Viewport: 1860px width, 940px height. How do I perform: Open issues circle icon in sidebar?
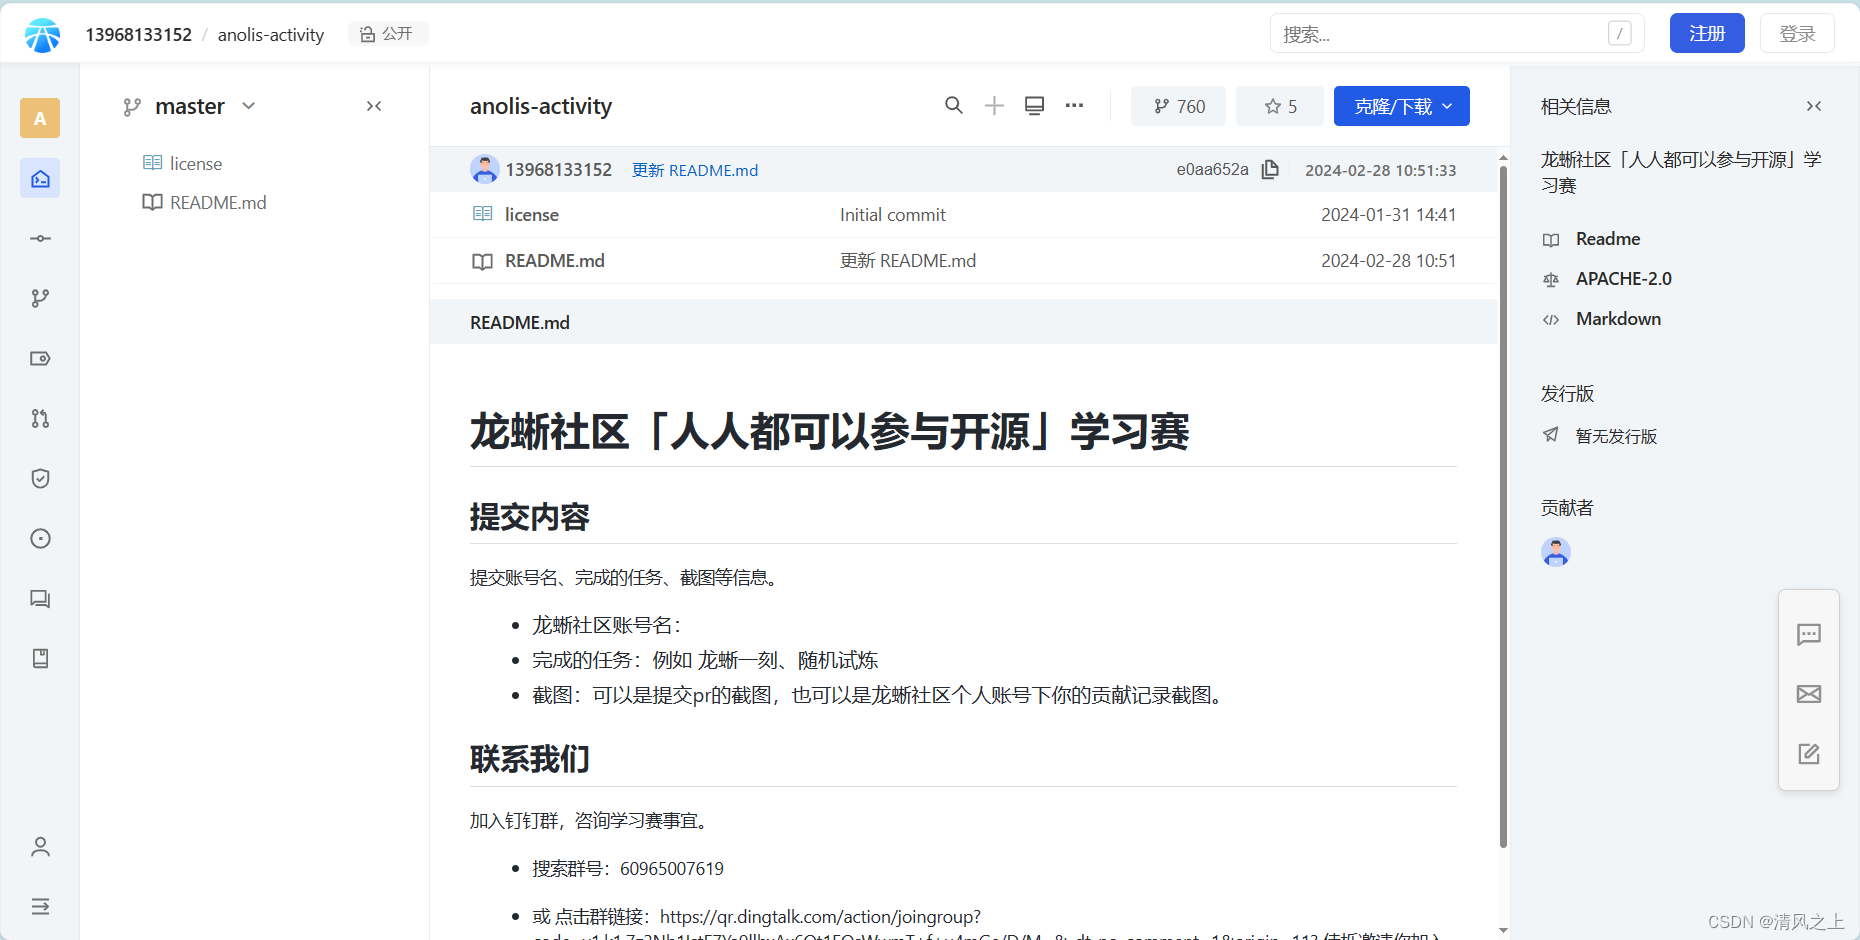coord(40,538)
